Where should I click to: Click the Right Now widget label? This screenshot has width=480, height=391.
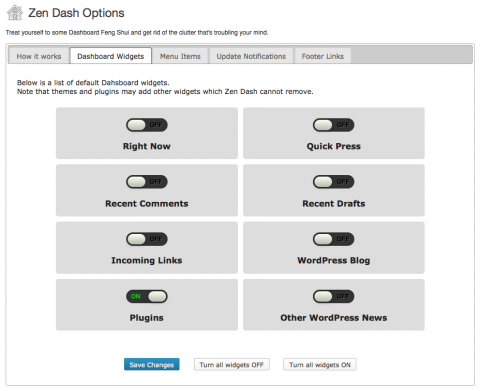coord(147,146)
